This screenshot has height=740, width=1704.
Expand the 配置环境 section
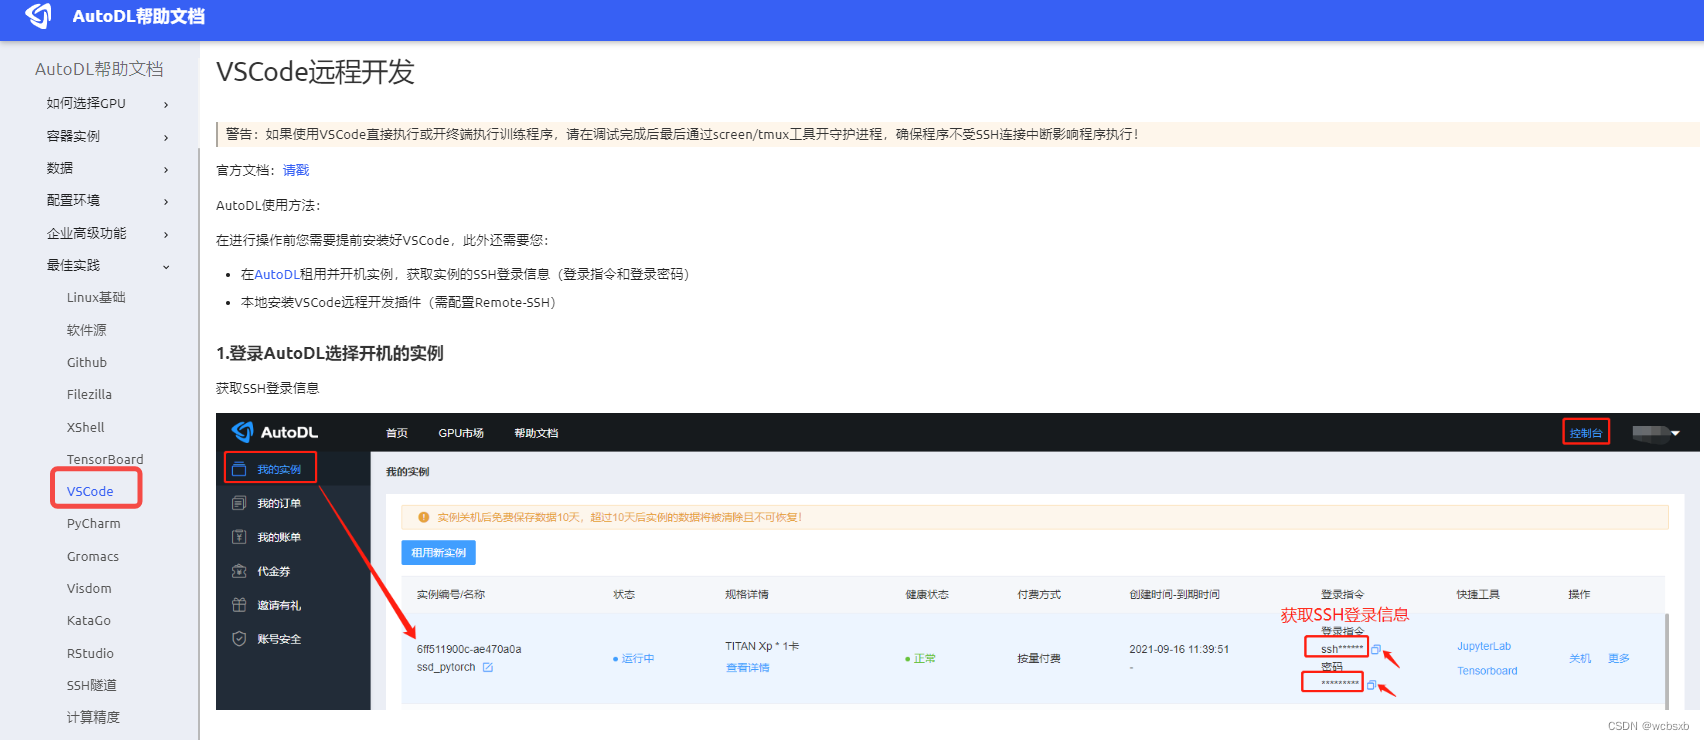(107, 200)
